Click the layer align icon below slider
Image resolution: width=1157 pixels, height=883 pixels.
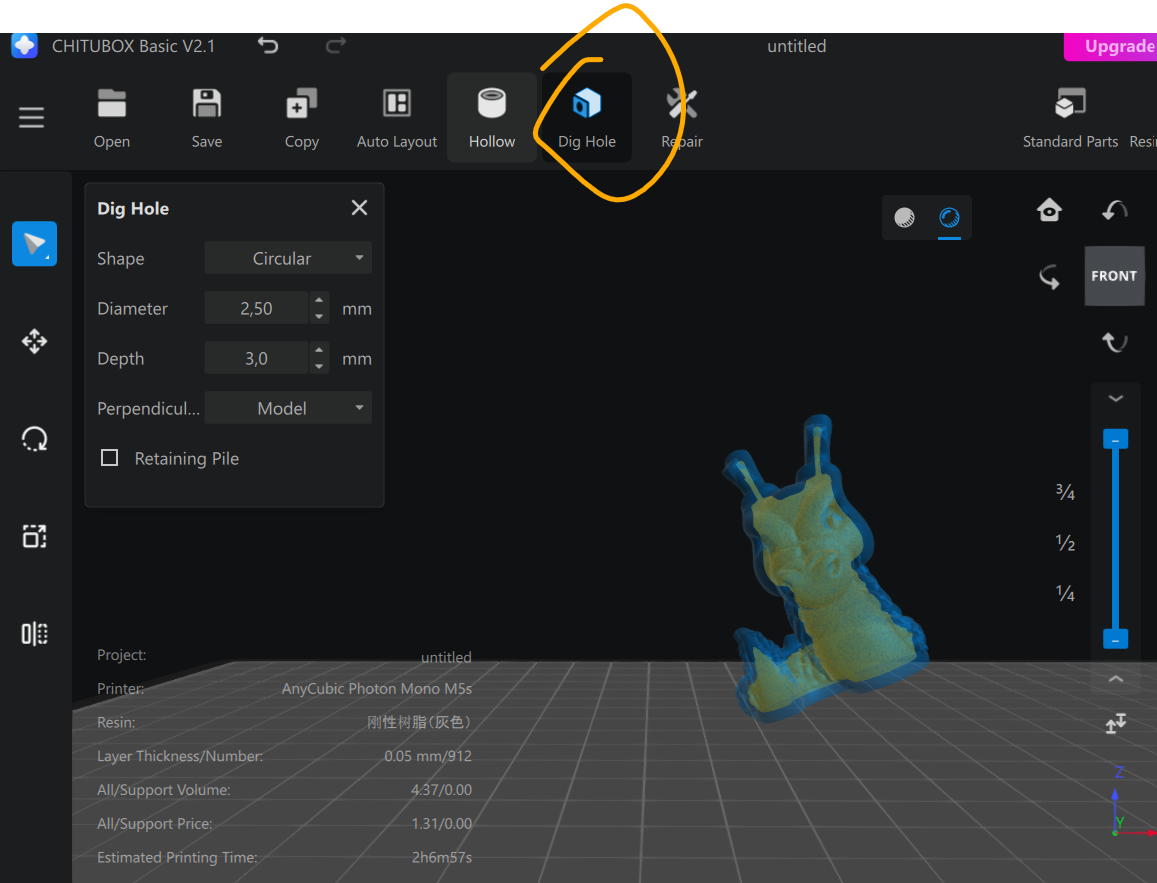pyautogui.click(x=1116, y=723)
